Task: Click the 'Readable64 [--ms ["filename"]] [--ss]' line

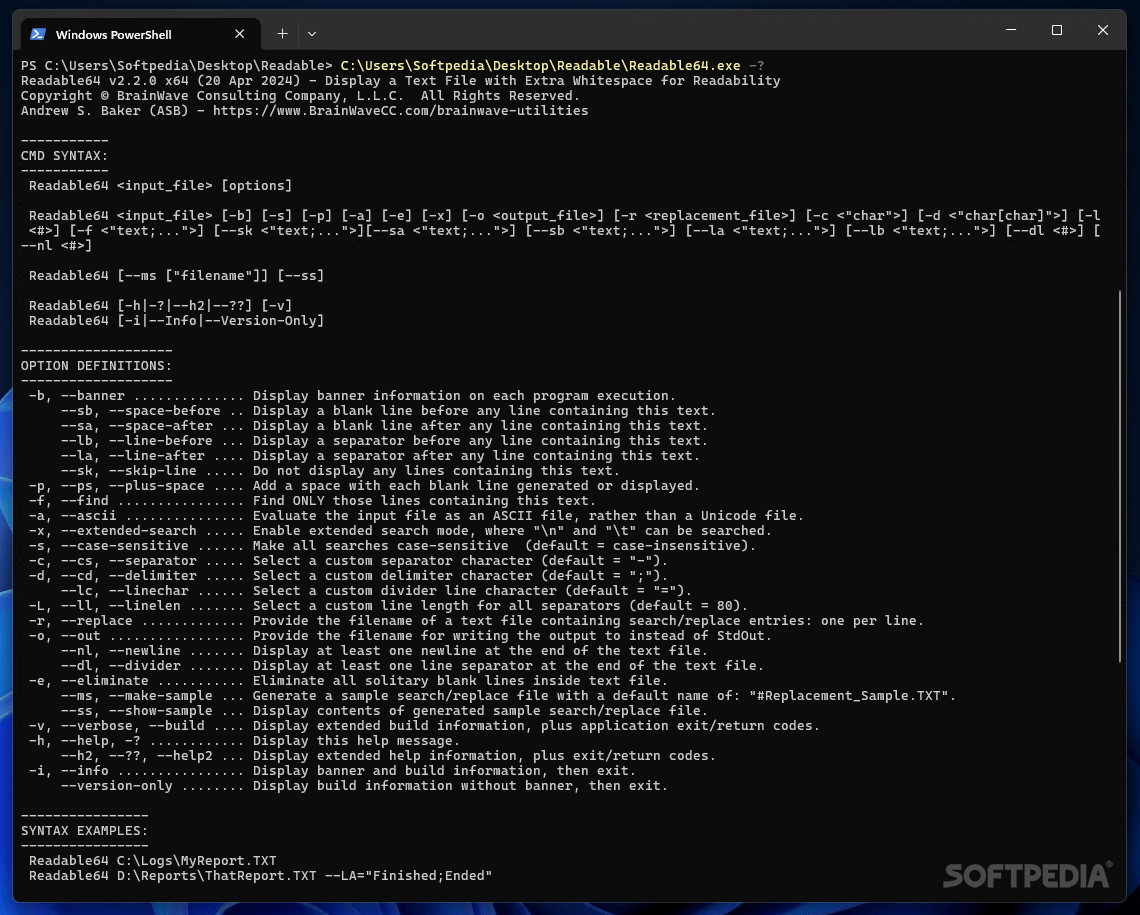Action: pyautogui.click(x=176, y=275)
